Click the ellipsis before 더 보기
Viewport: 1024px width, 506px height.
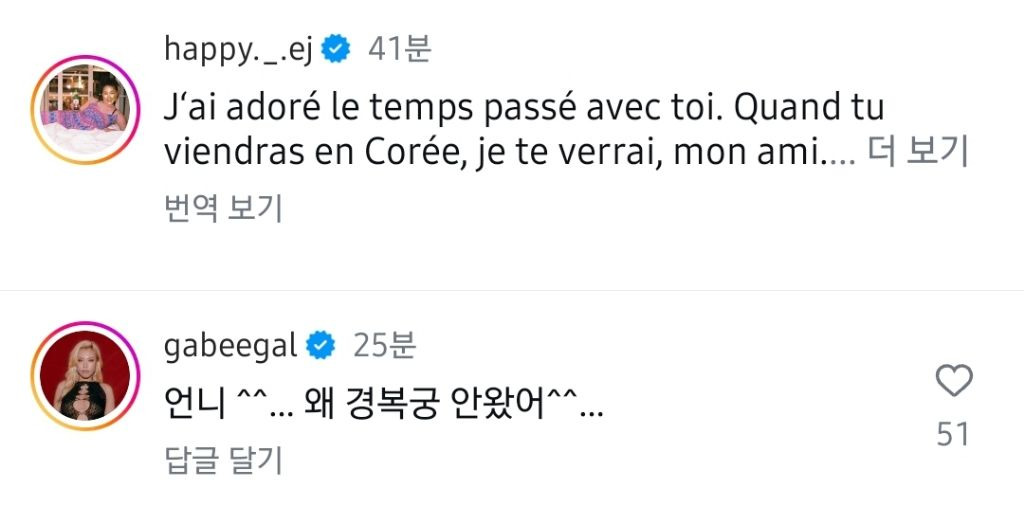842,155
